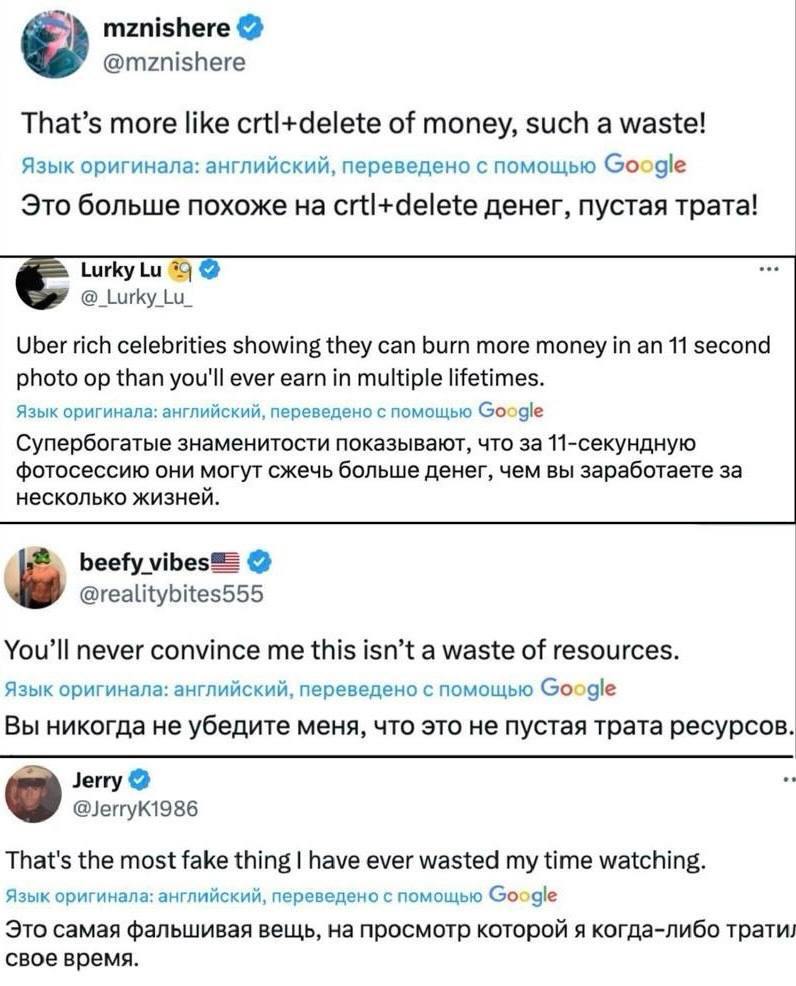The width and height of the screenshot is (796, 986).
Task: Open the @realitybites555 handle link
Action: click(170, 593)
